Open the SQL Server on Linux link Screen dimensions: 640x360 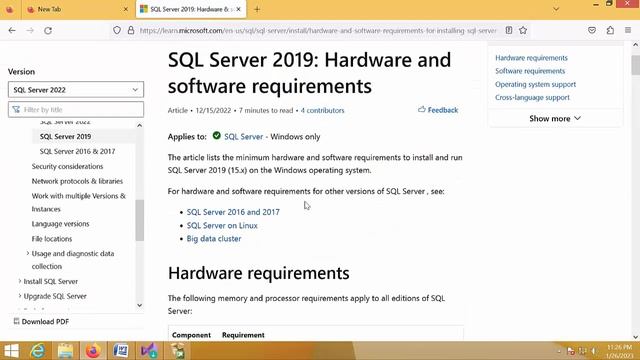coord(222,225)
